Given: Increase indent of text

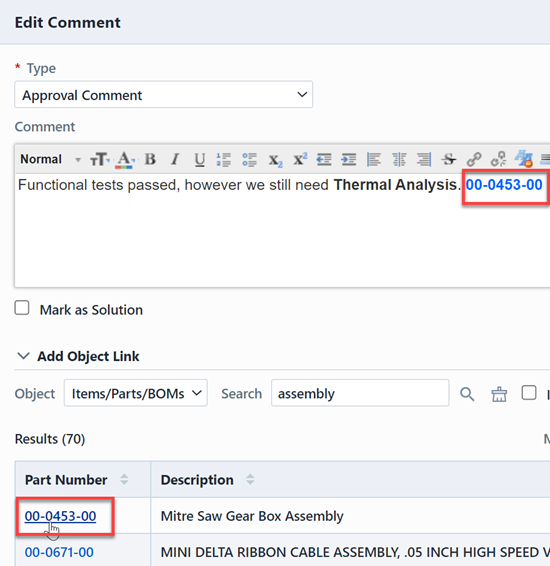Looking at the screenshot, I should [x=349, y=159].
